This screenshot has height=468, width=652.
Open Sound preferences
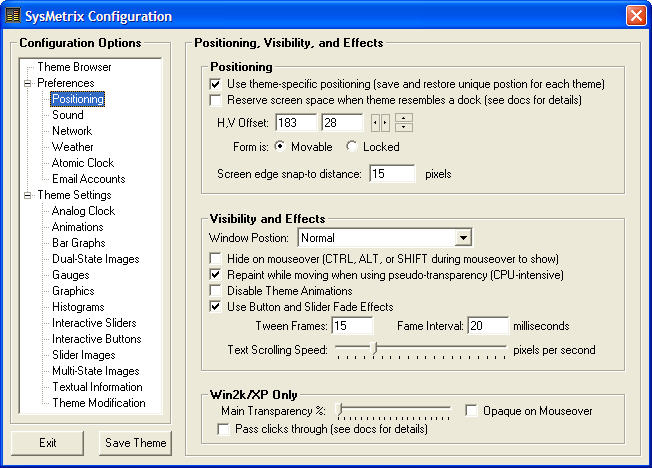68,115
